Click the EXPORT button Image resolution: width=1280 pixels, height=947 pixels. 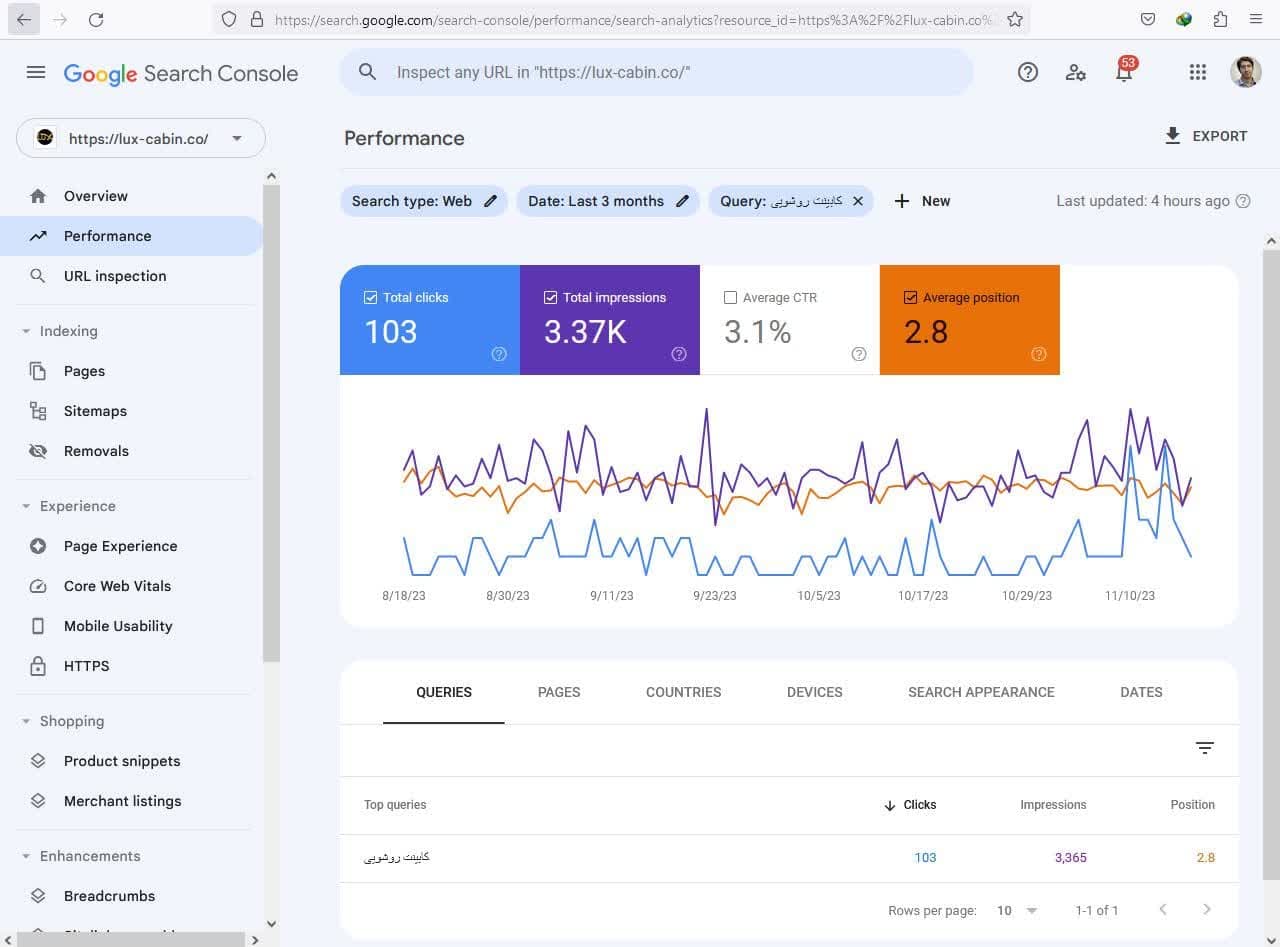(x=1206, y=136)
